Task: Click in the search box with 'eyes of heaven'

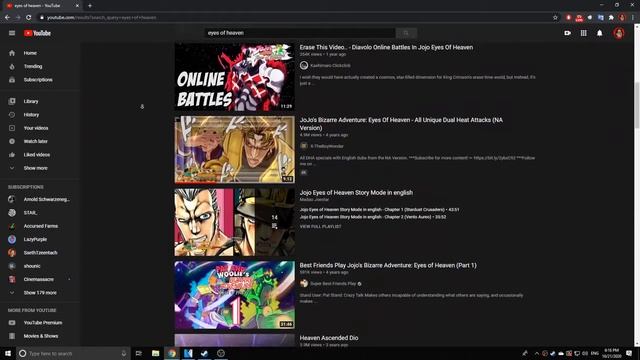Action: pyautogui.click(x=300, y=33)
